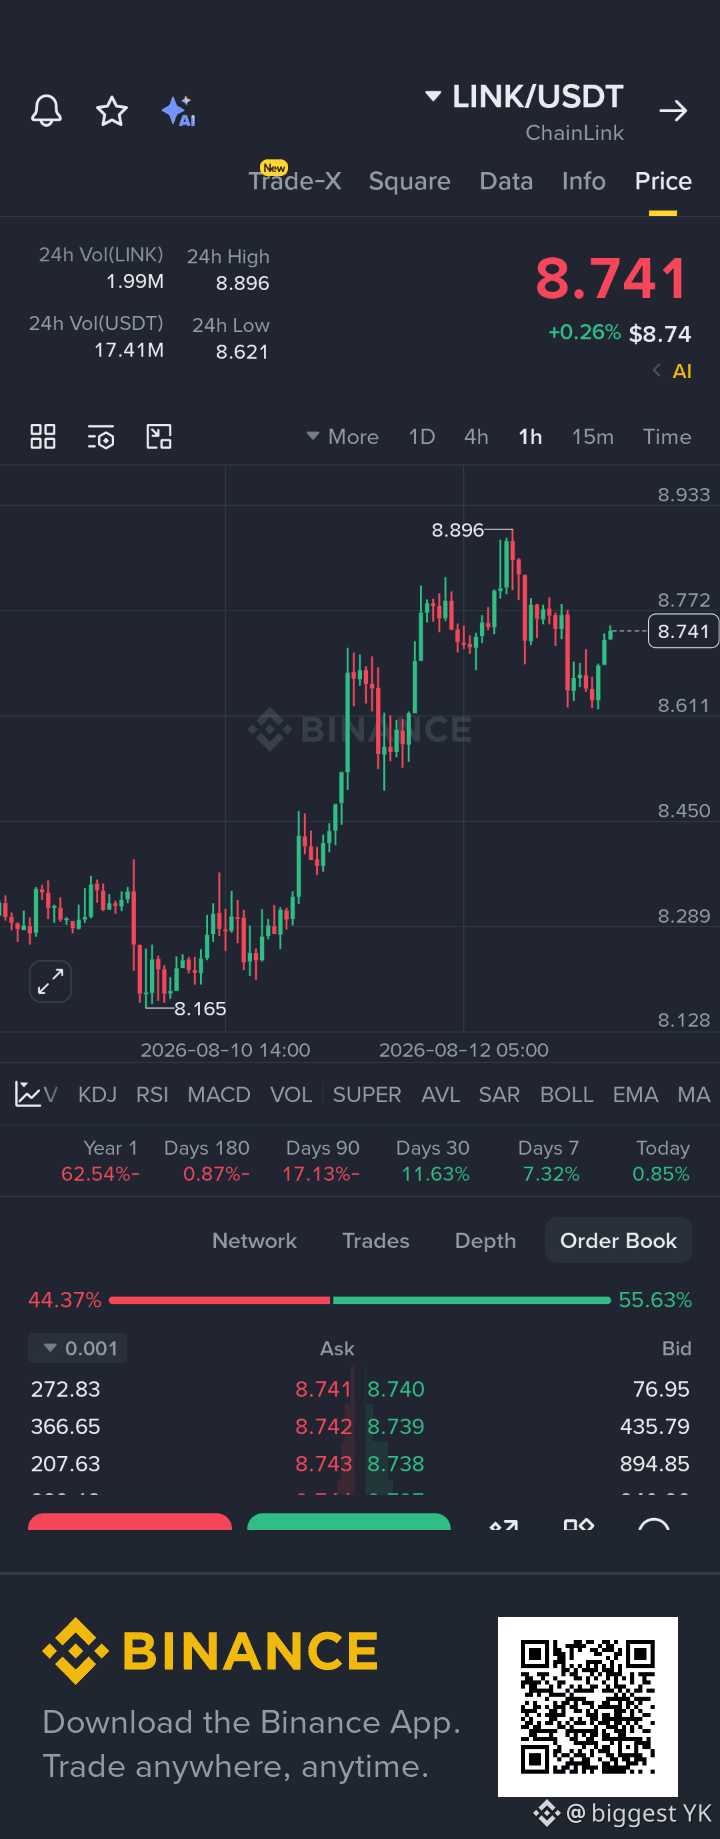Select the 15m timeframe
Image resolution: width=720 pixels, height=1839 pixels.
pos(593,437)
